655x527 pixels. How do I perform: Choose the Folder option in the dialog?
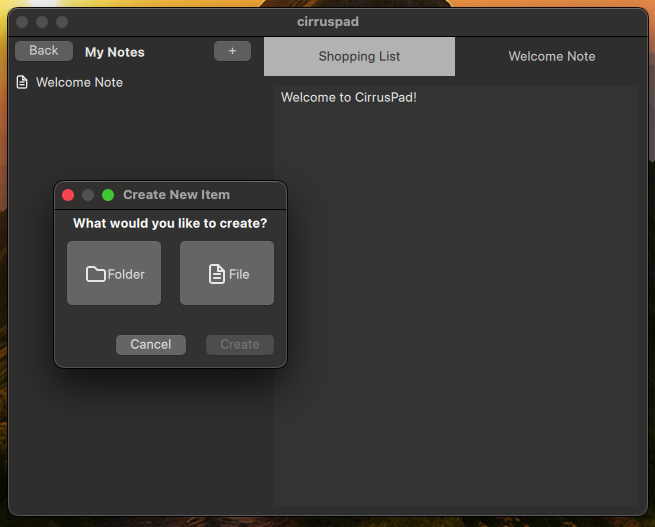point(114,273)
